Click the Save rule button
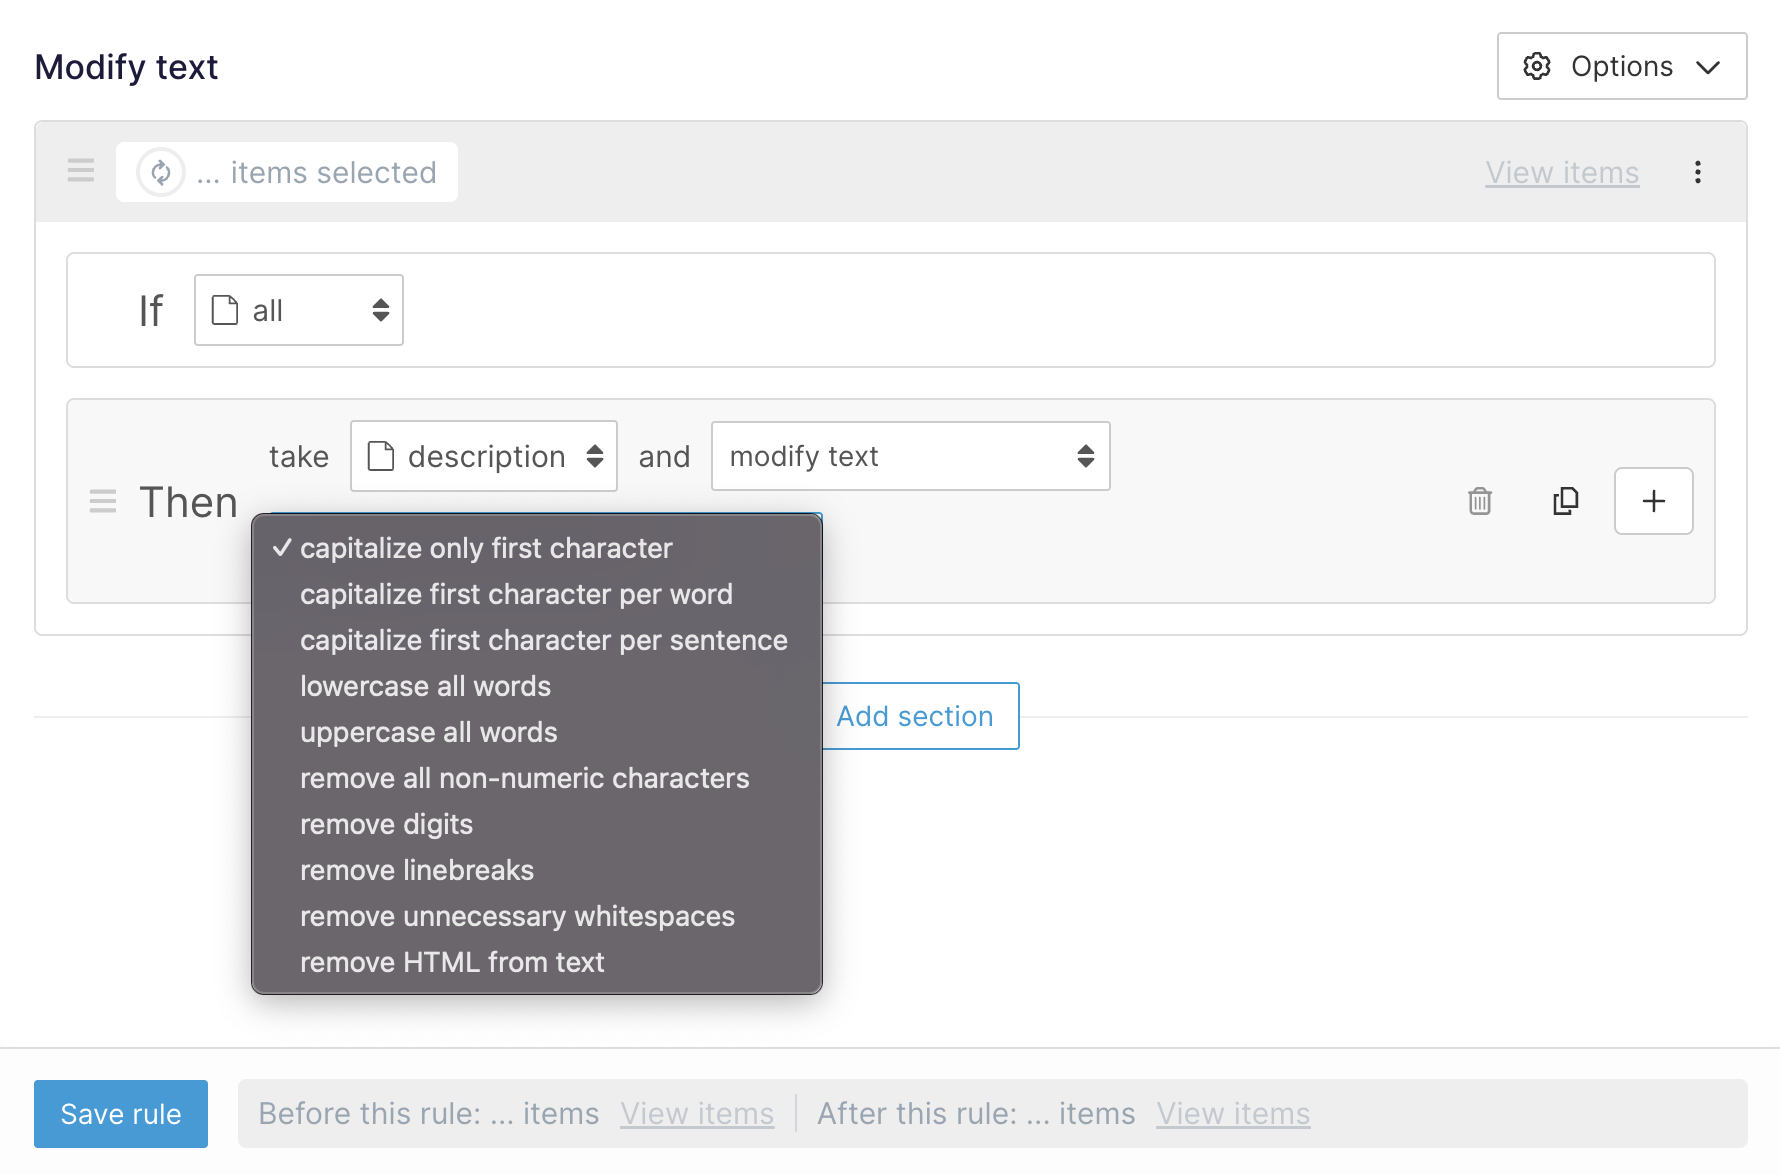 121,1114
